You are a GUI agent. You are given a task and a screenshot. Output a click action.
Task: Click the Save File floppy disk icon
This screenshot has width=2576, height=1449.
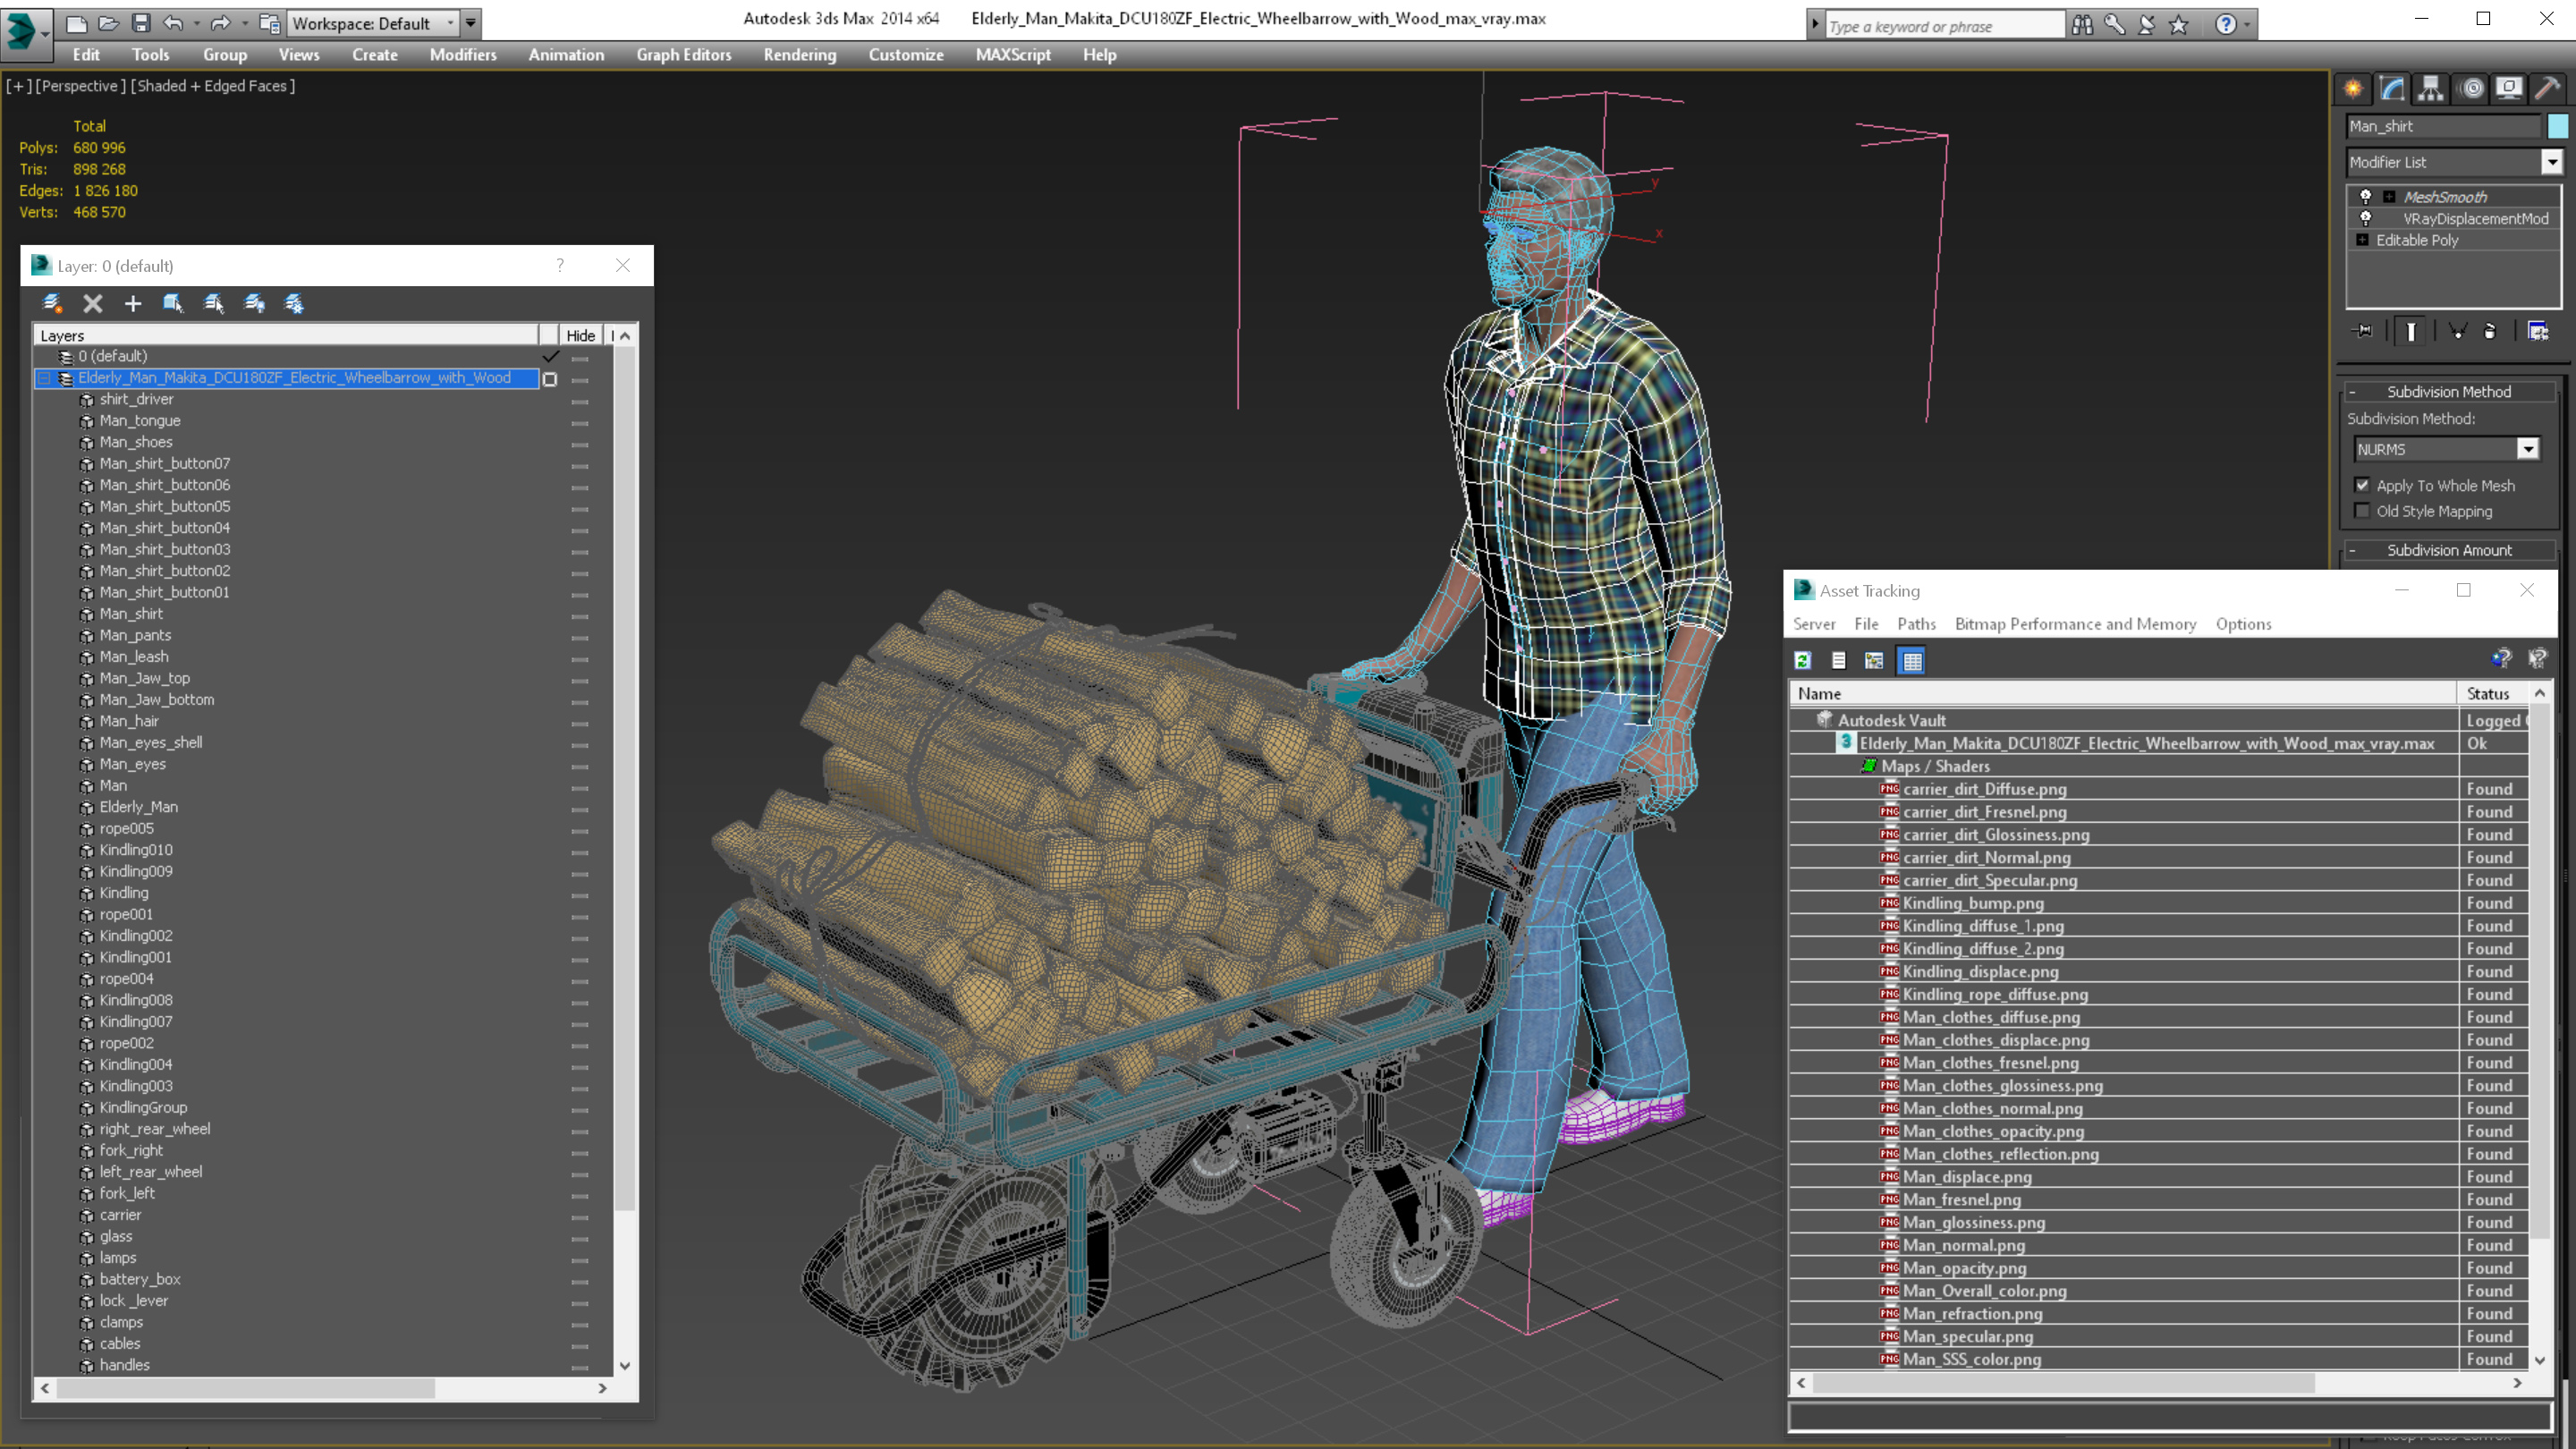(x=140, y=23)
